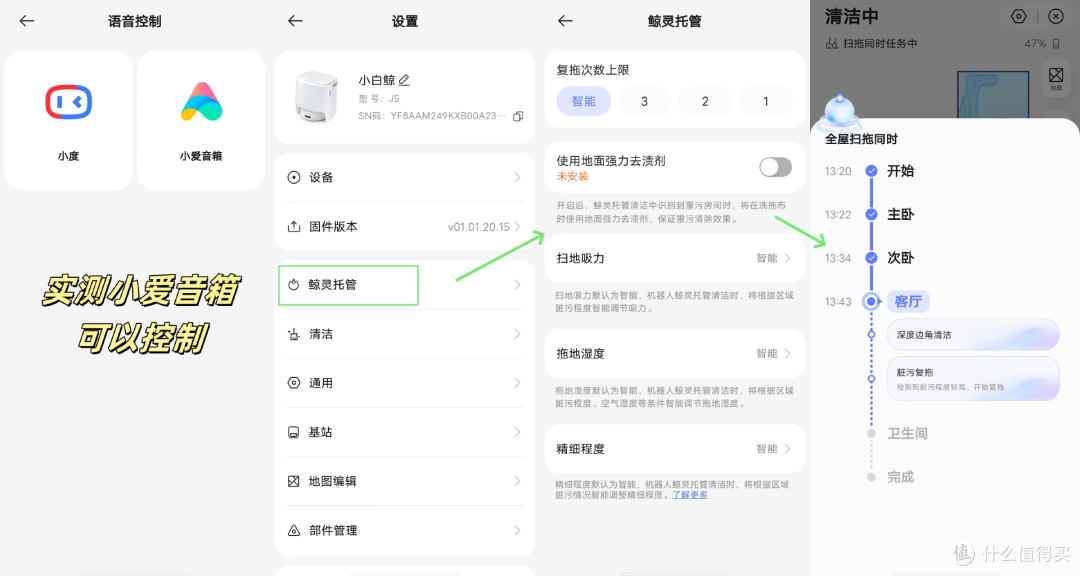Open the 清洁 settings entry
This screenshot has width=1080, height=576.
[405, 334]
